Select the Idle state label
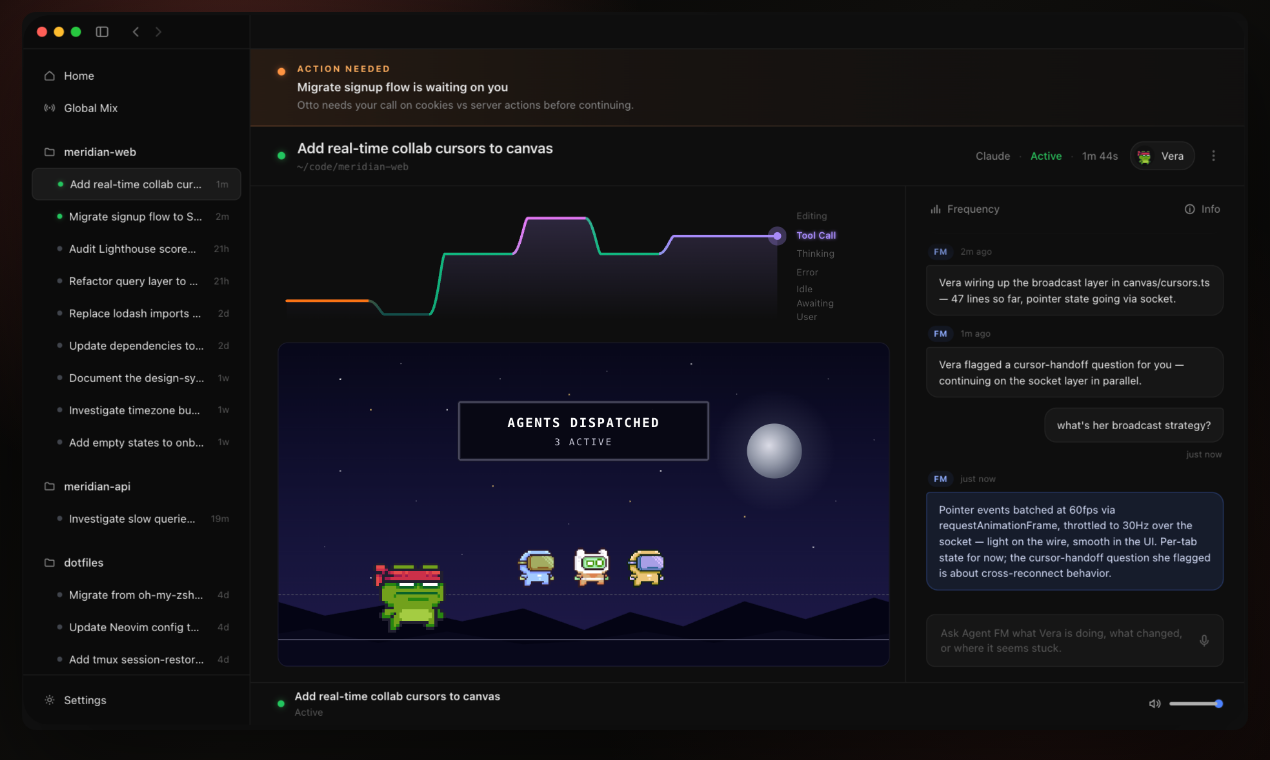 pos(805,289)
